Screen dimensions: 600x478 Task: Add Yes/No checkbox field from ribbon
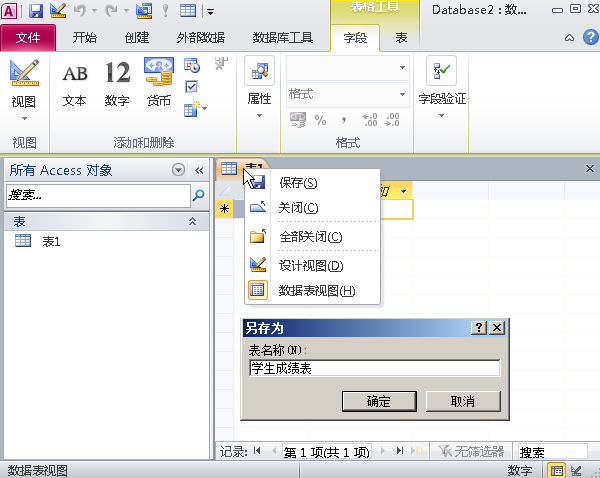191,86
